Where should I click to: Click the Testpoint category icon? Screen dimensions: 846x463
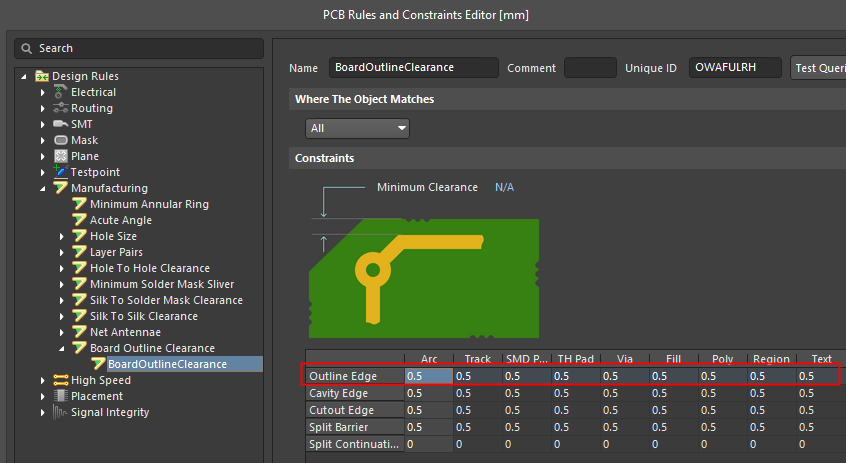(60, 172)
